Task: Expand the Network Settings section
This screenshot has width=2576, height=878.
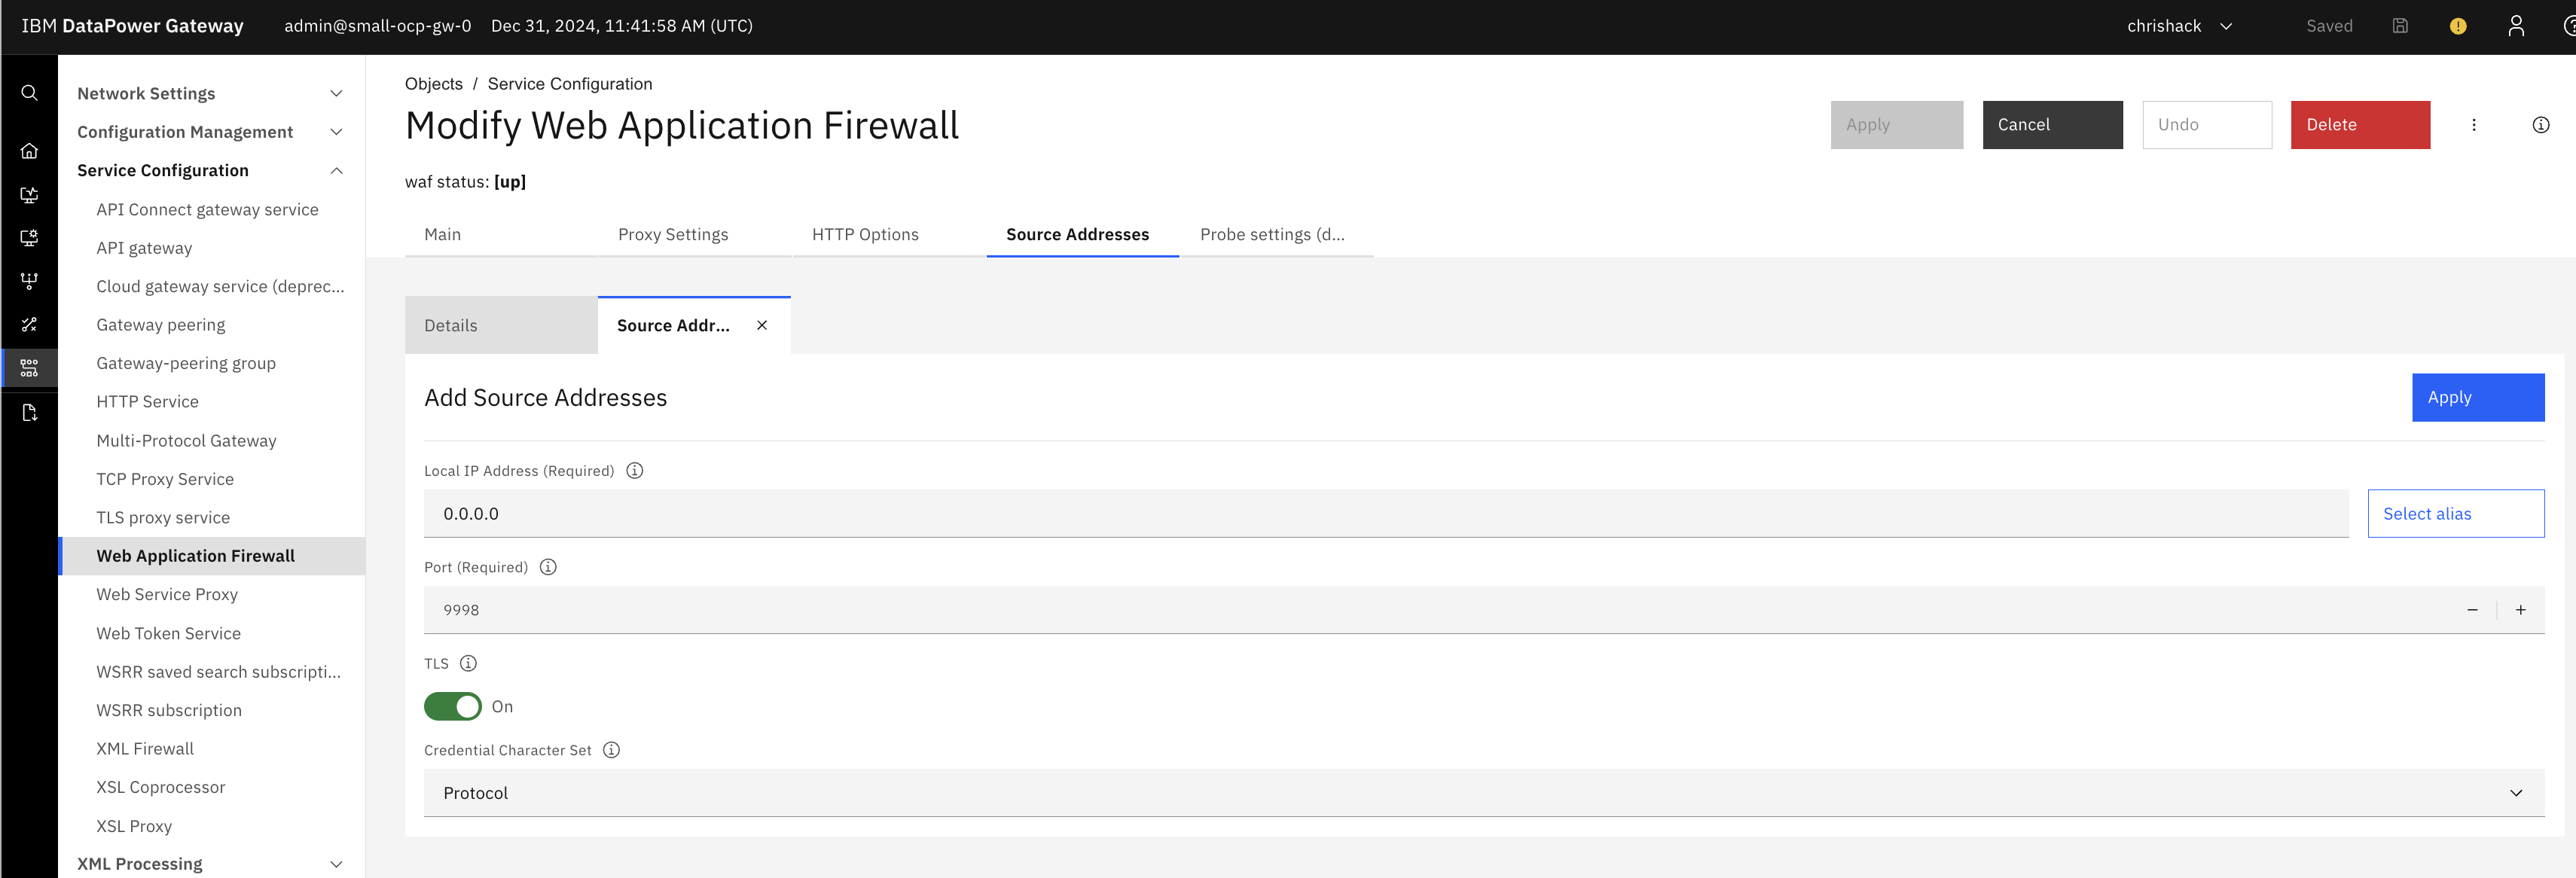Action: click(x=336, y=94)
